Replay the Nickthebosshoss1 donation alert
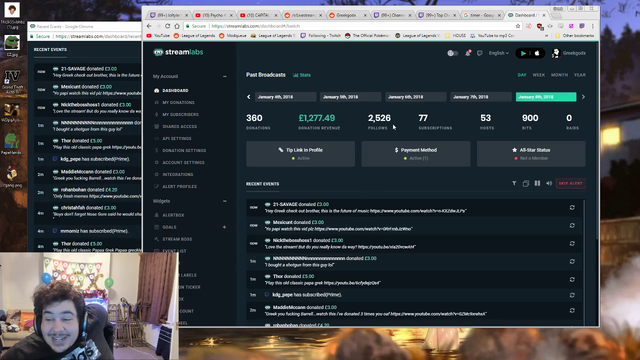Screen dimensions: 640x360 click(x=572, y=244)
